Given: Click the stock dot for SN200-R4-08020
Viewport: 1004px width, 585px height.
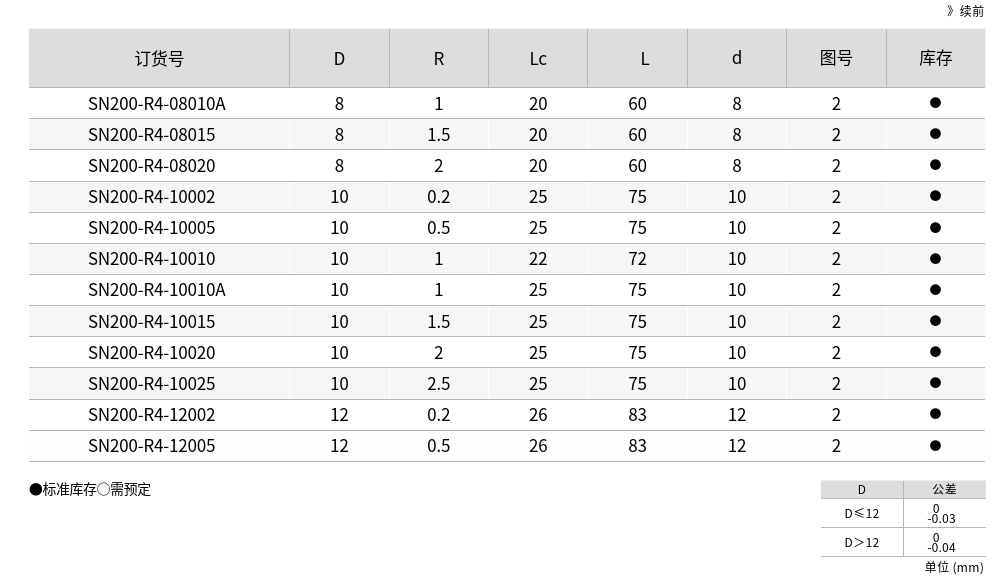Looking at the screenshot, I should click(x=935, y=165).
